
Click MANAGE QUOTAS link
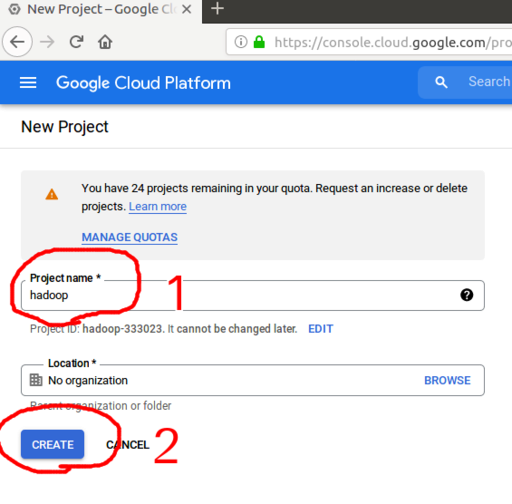(130, 237)
